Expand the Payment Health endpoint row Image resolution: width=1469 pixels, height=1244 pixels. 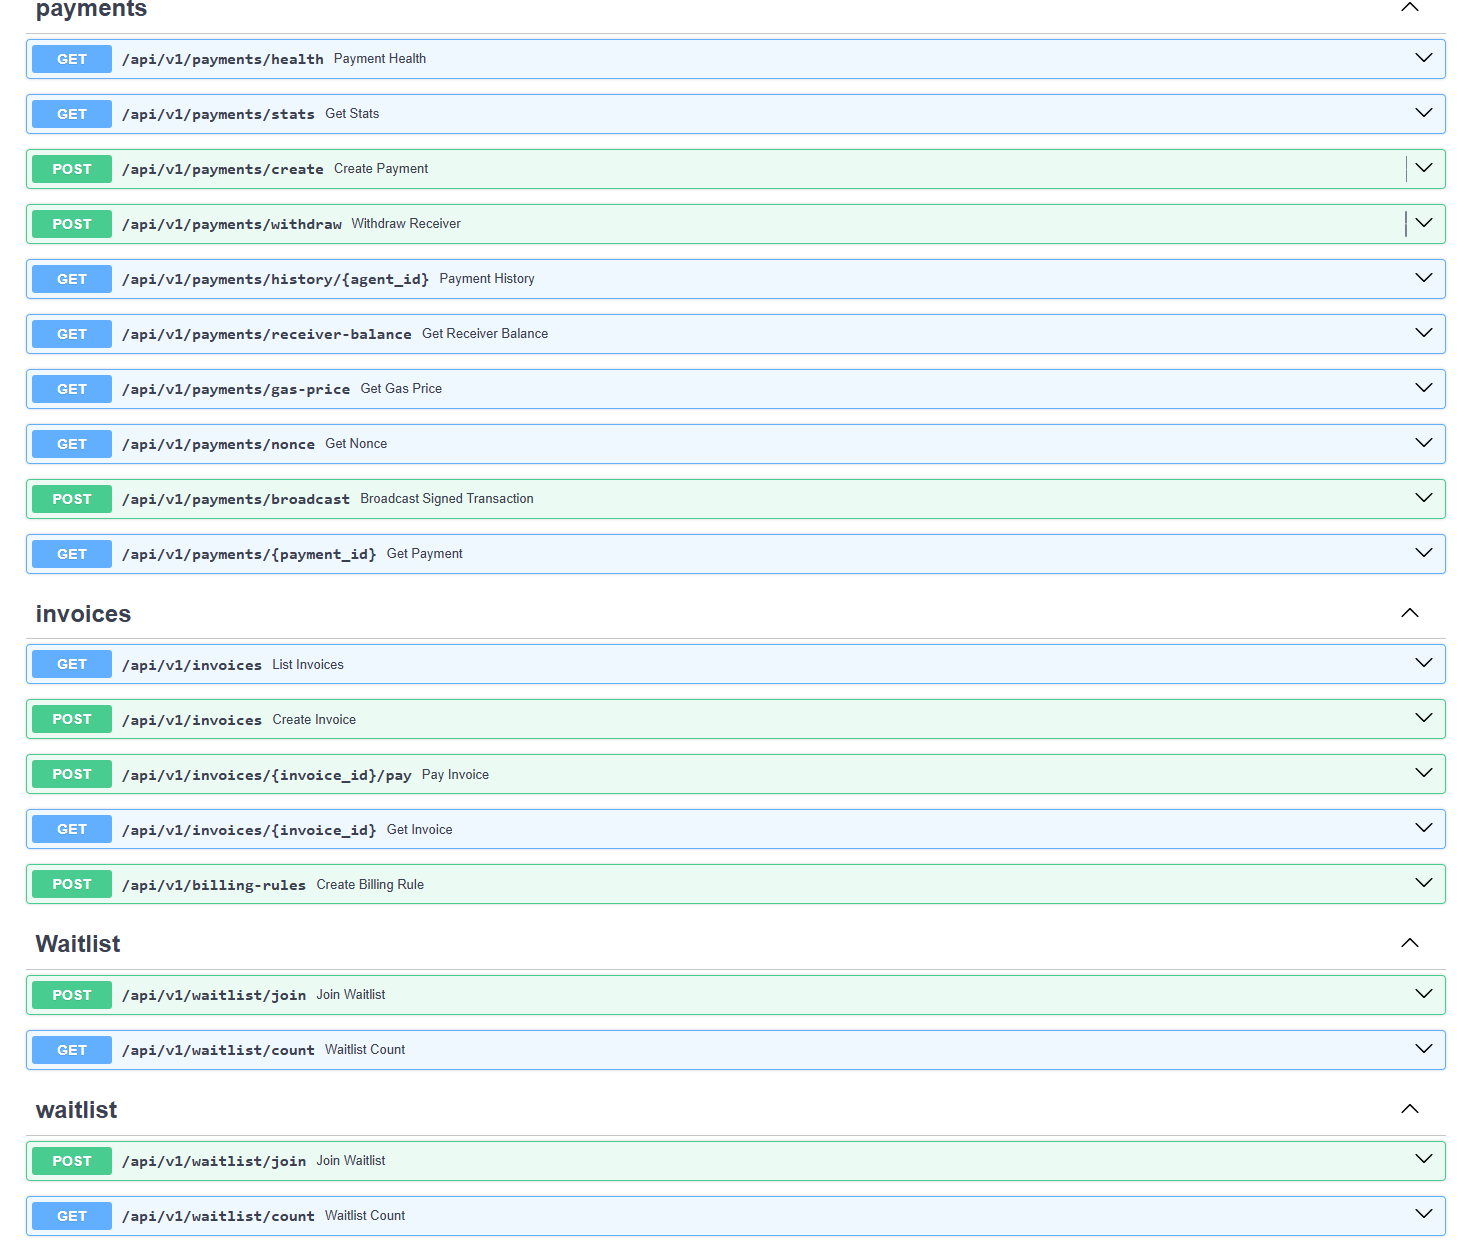pyautogui.click(x=1422, y=58)
